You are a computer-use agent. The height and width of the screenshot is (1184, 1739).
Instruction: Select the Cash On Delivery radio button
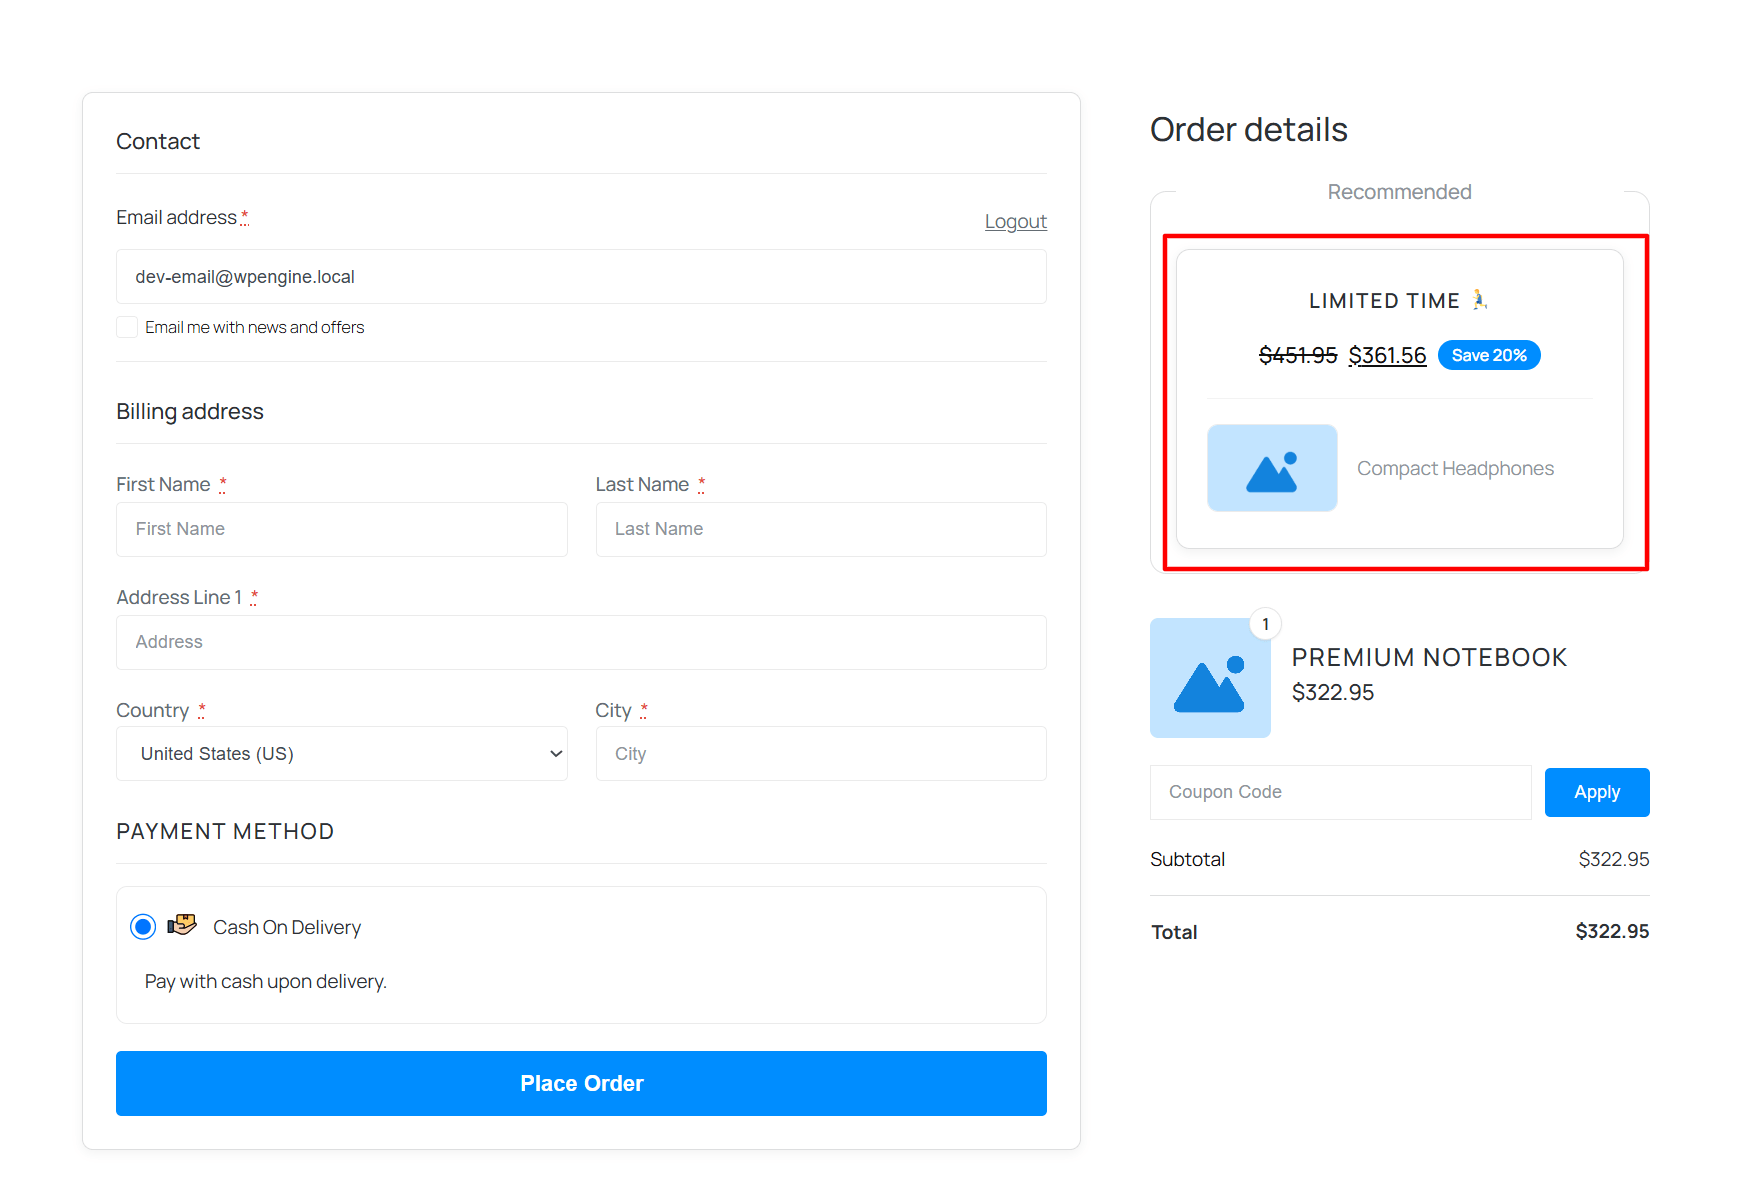(143, 927)
